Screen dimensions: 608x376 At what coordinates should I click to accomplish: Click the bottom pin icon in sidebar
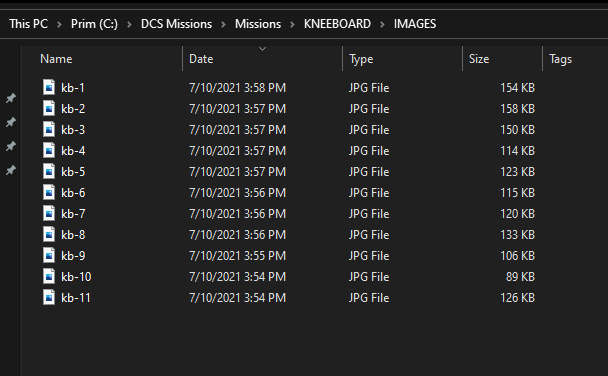click(11, 170)
